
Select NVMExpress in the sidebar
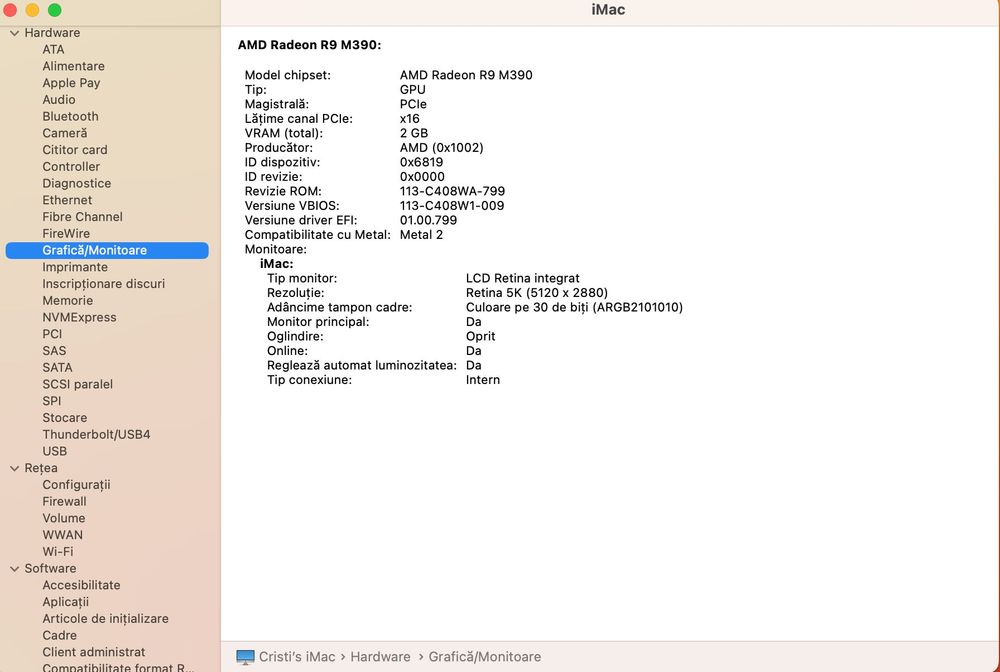pyautogui.click(x=79, y=317)
